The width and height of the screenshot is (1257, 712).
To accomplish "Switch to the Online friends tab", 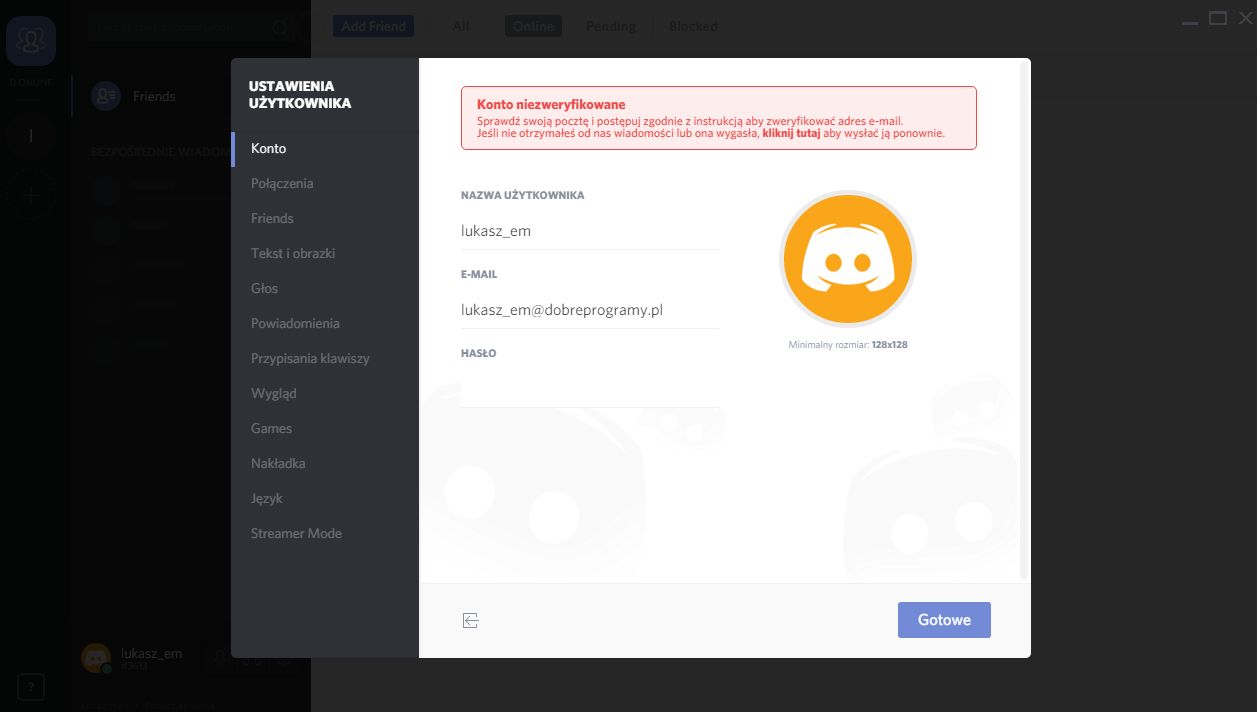I will click(x=533, y=26).
